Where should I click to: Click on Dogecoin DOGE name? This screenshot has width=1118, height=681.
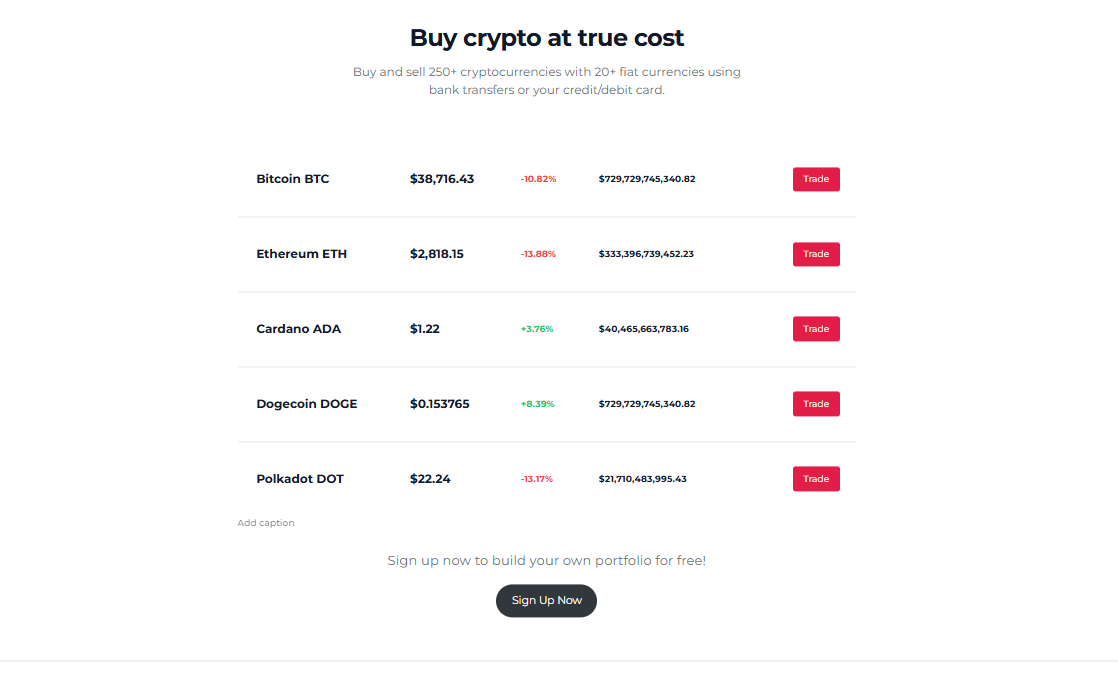pyautogui.click(x=306, y=404)
